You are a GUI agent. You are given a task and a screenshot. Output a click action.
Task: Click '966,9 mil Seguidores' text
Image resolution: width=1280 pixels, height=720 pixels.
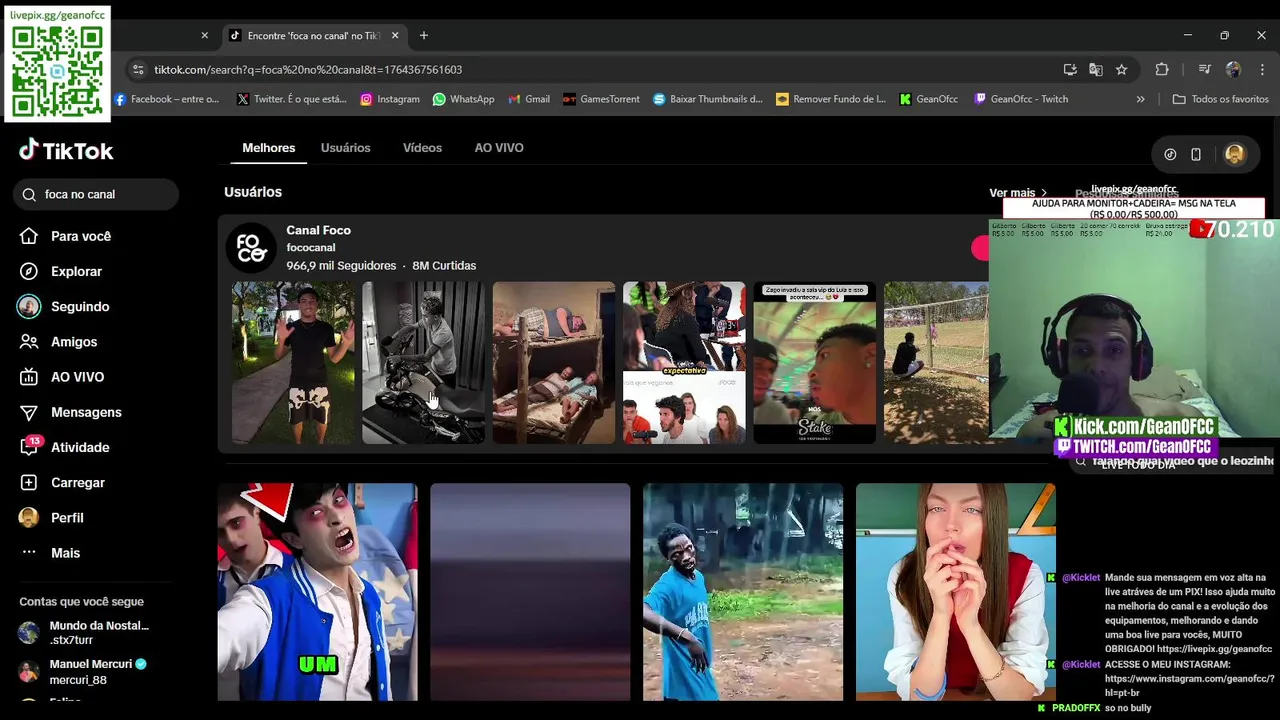[x=341, y=266]
